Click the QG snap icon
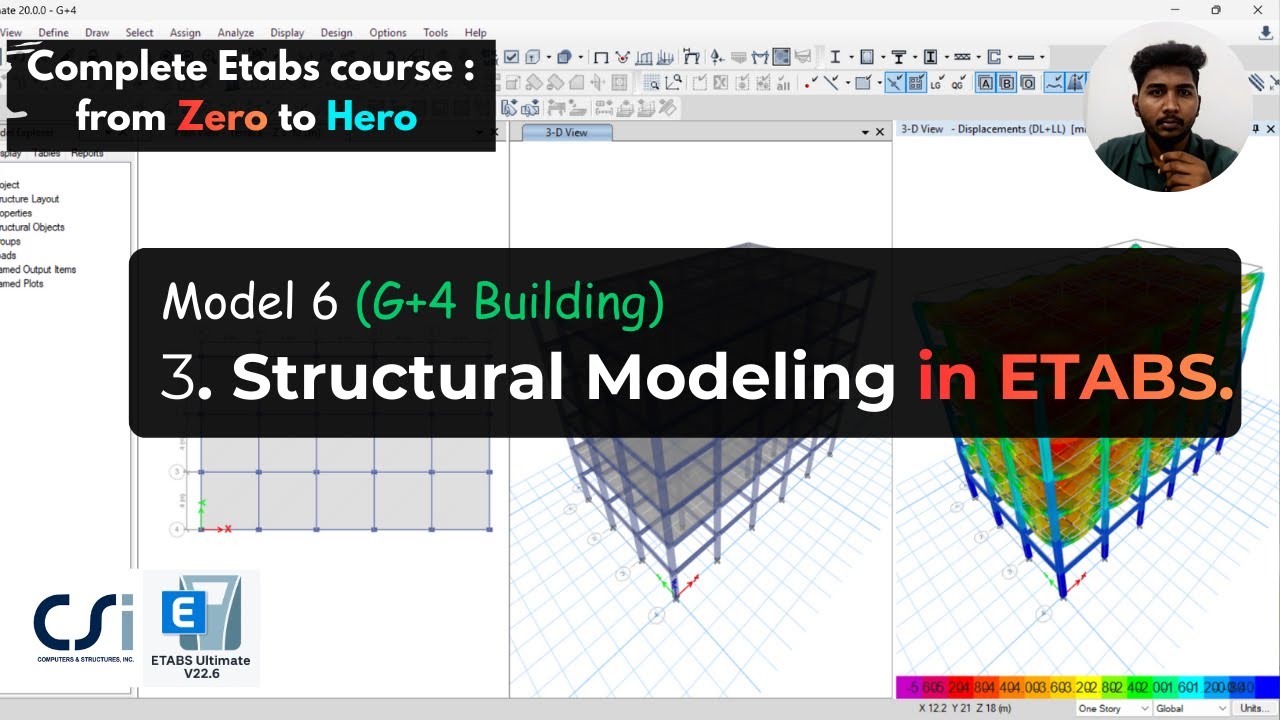The height and width of the screenshot is (720, 1280). point(958,83)
